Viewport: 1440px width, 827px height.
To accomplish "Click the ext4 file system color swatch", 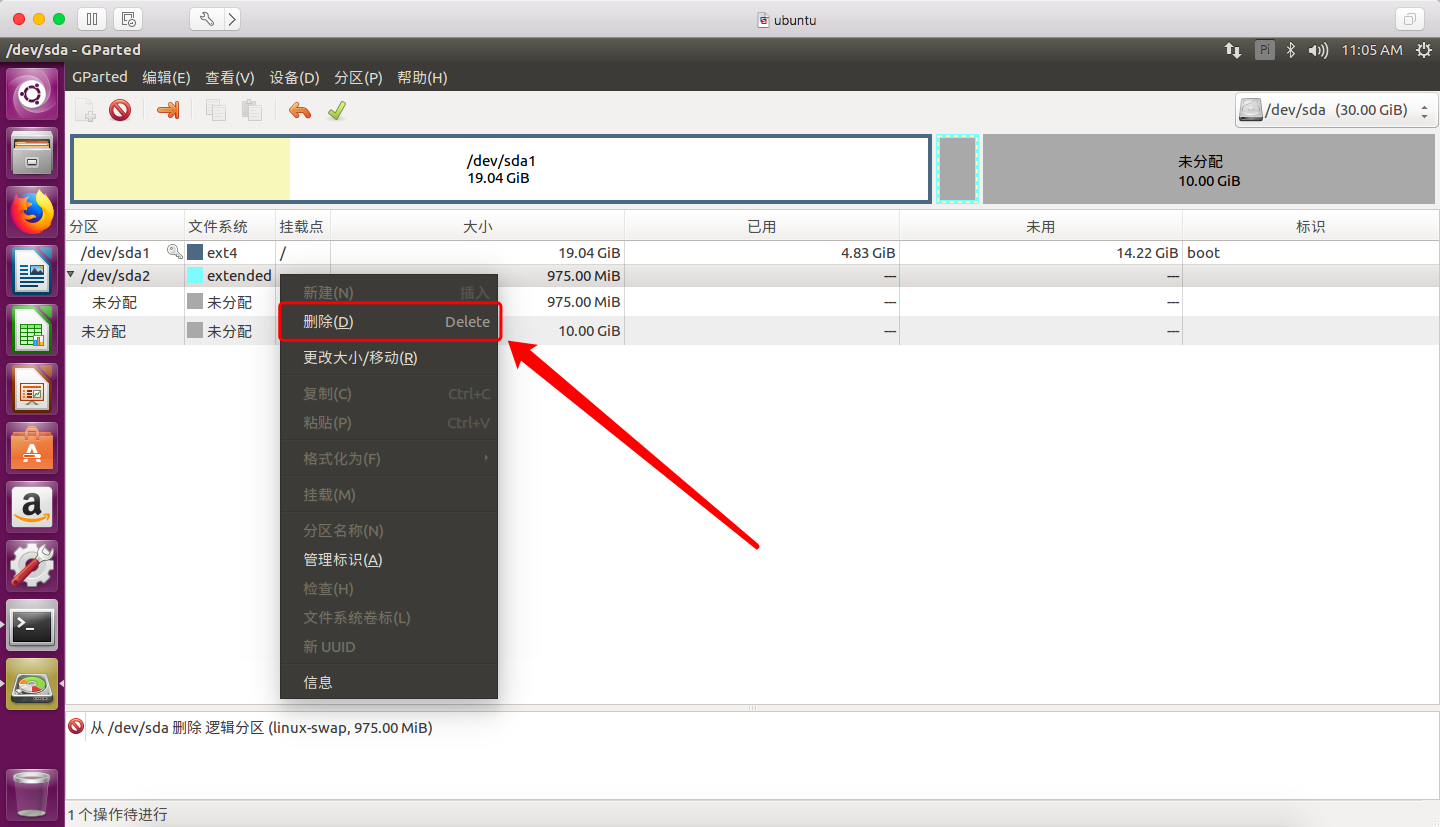I will (x=195, y=253).
